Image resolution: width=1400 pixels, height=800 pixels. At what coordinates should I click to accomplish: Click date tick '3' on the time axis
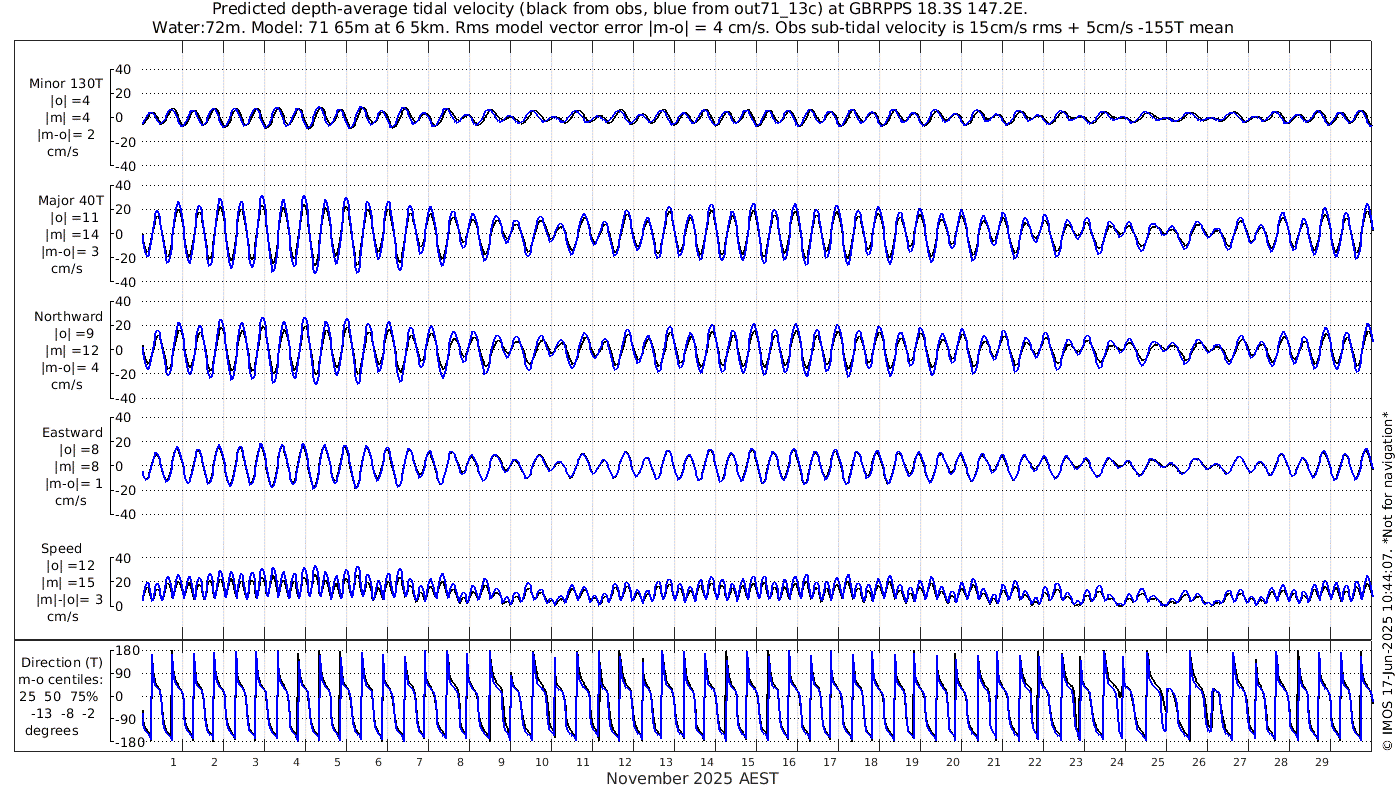[x=255, y=762]
